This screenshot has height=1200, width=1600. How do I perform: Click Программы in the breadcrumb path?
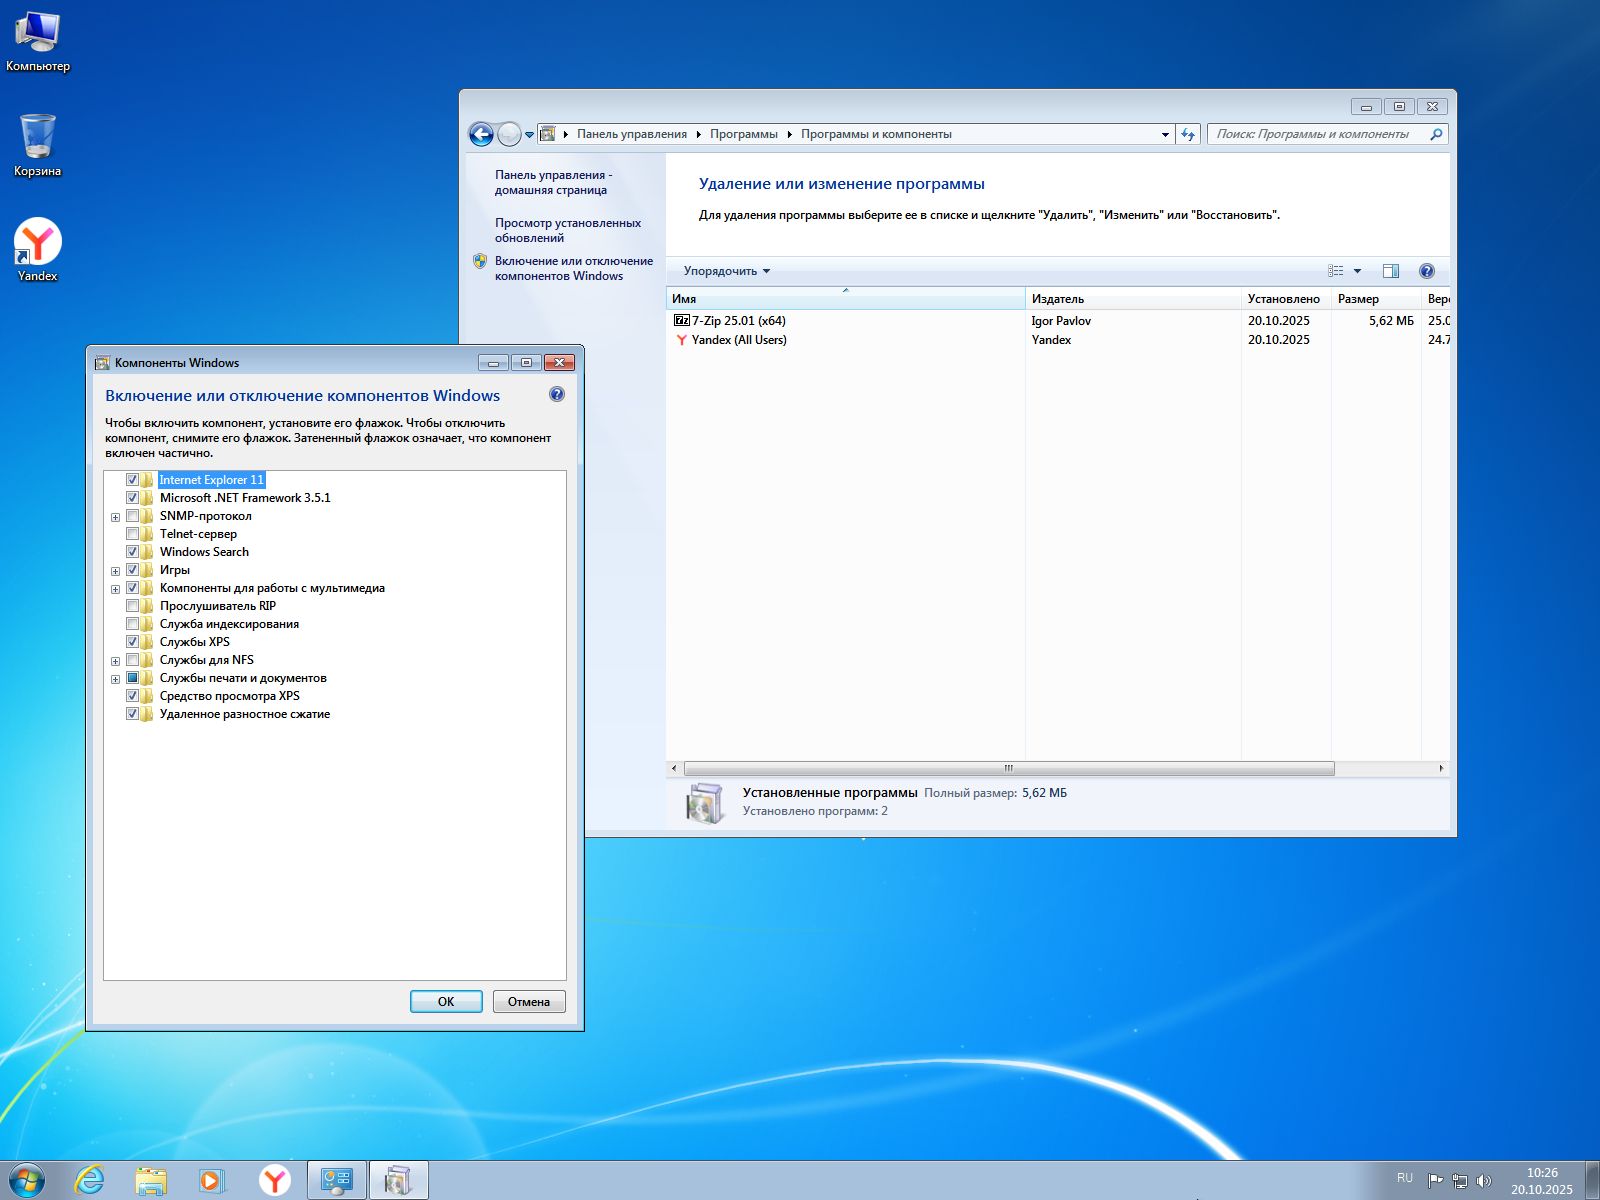pyautogui.click(x=743, y=134)
